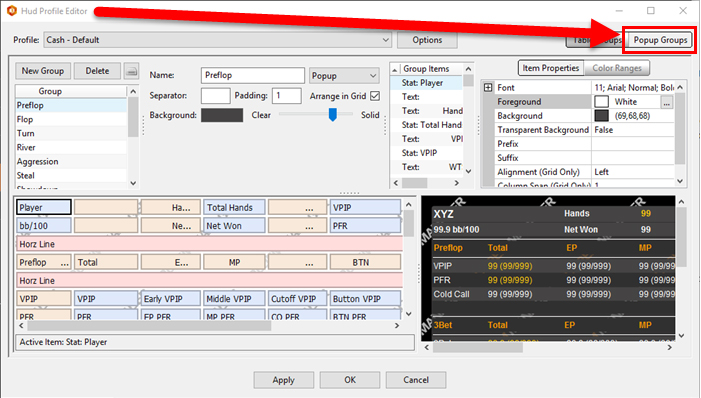Select the Item Properties tab
Screen dimensions: 701x398
pyautogui.click(x=551, y=68)
